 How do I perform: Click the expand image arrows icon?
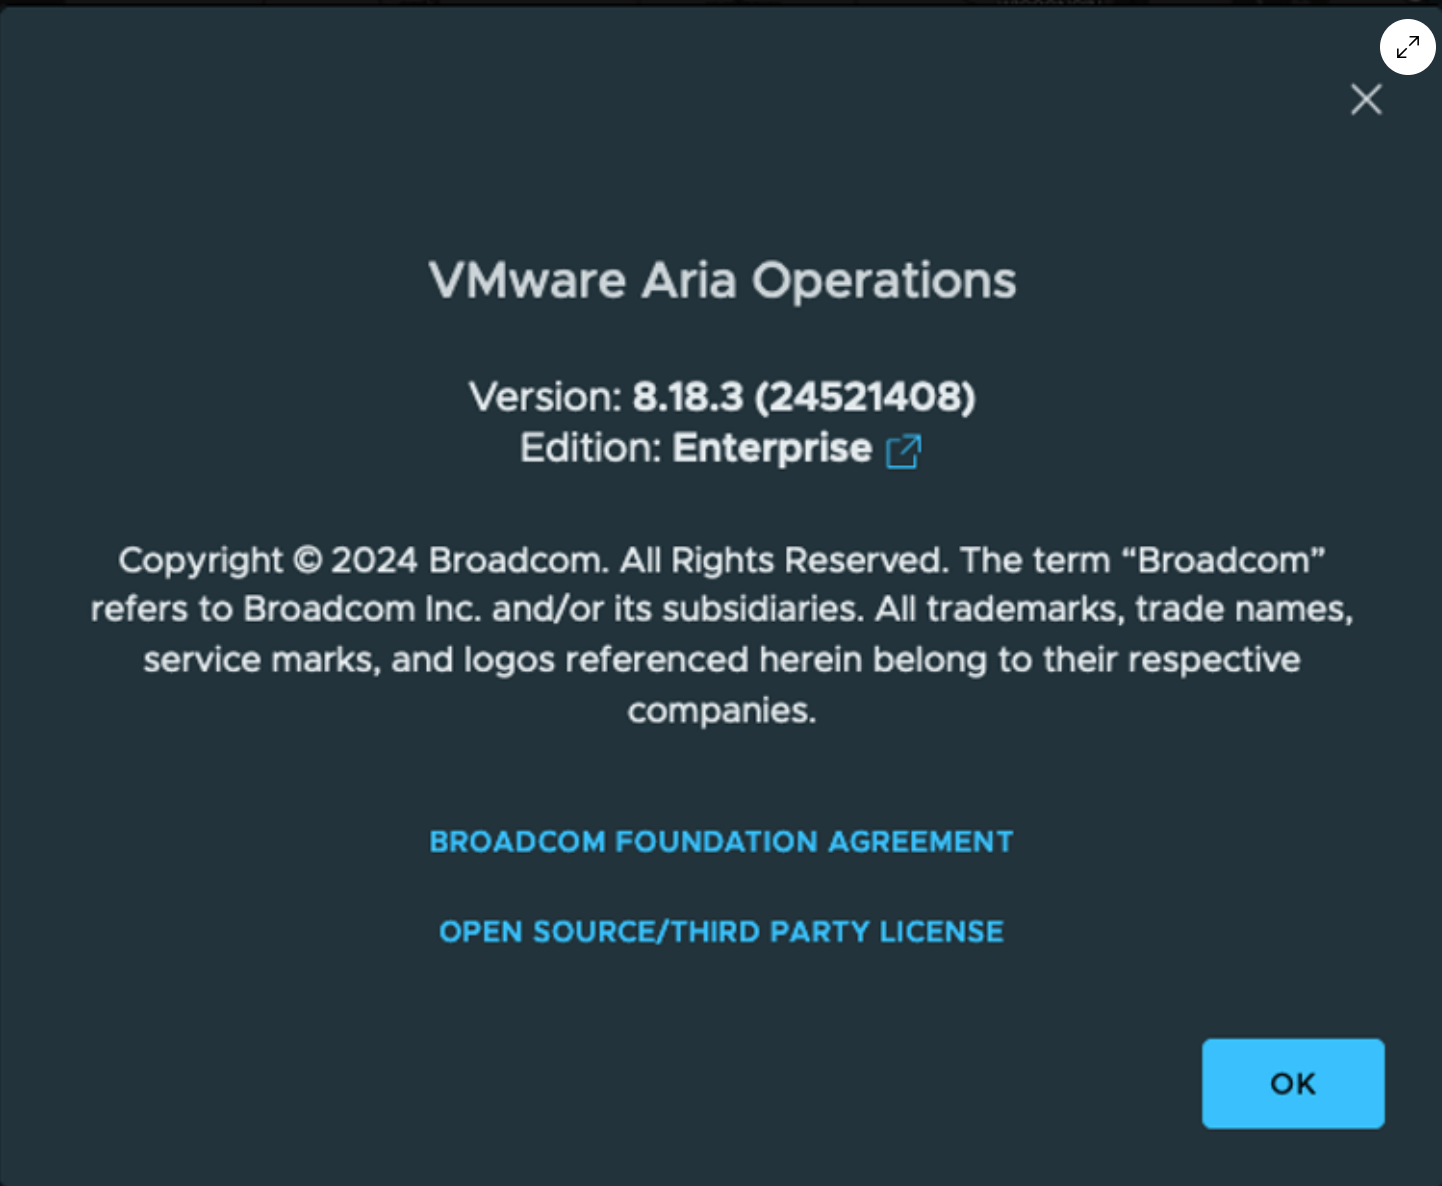pos(1407,47)
